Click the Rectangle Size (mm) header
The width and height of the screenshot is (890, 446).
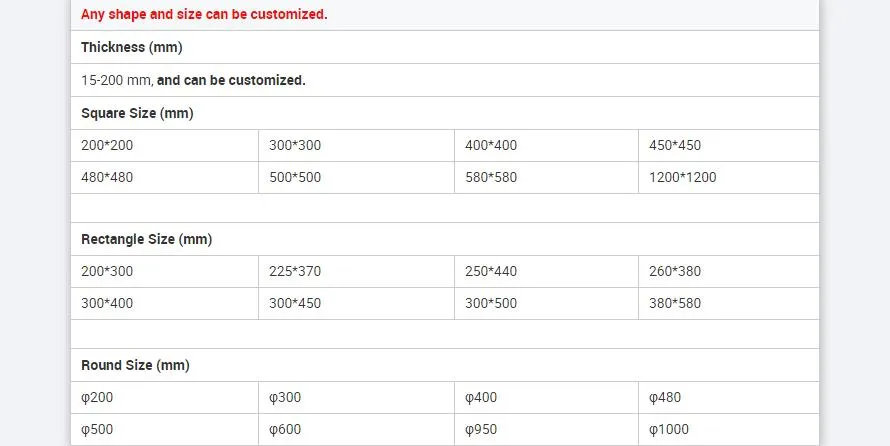point(146,239)
